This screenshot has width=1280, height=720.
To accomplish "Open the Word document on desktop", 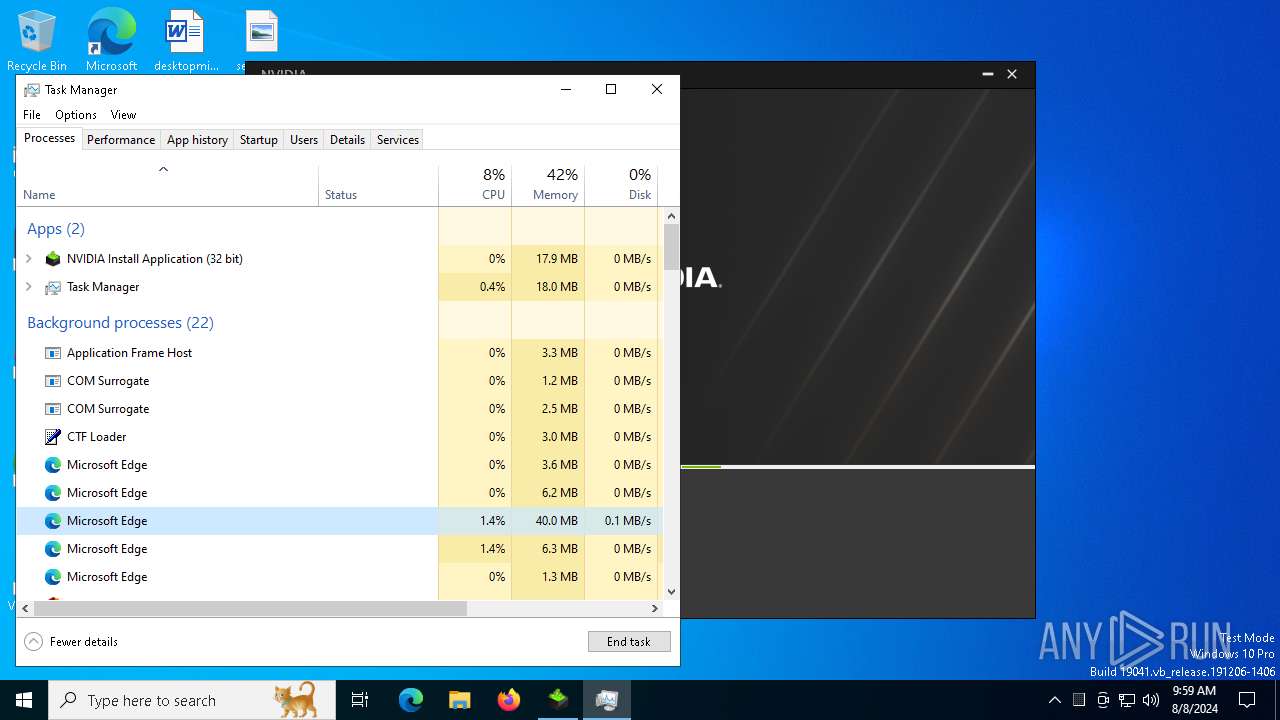I will coord(186,40).
